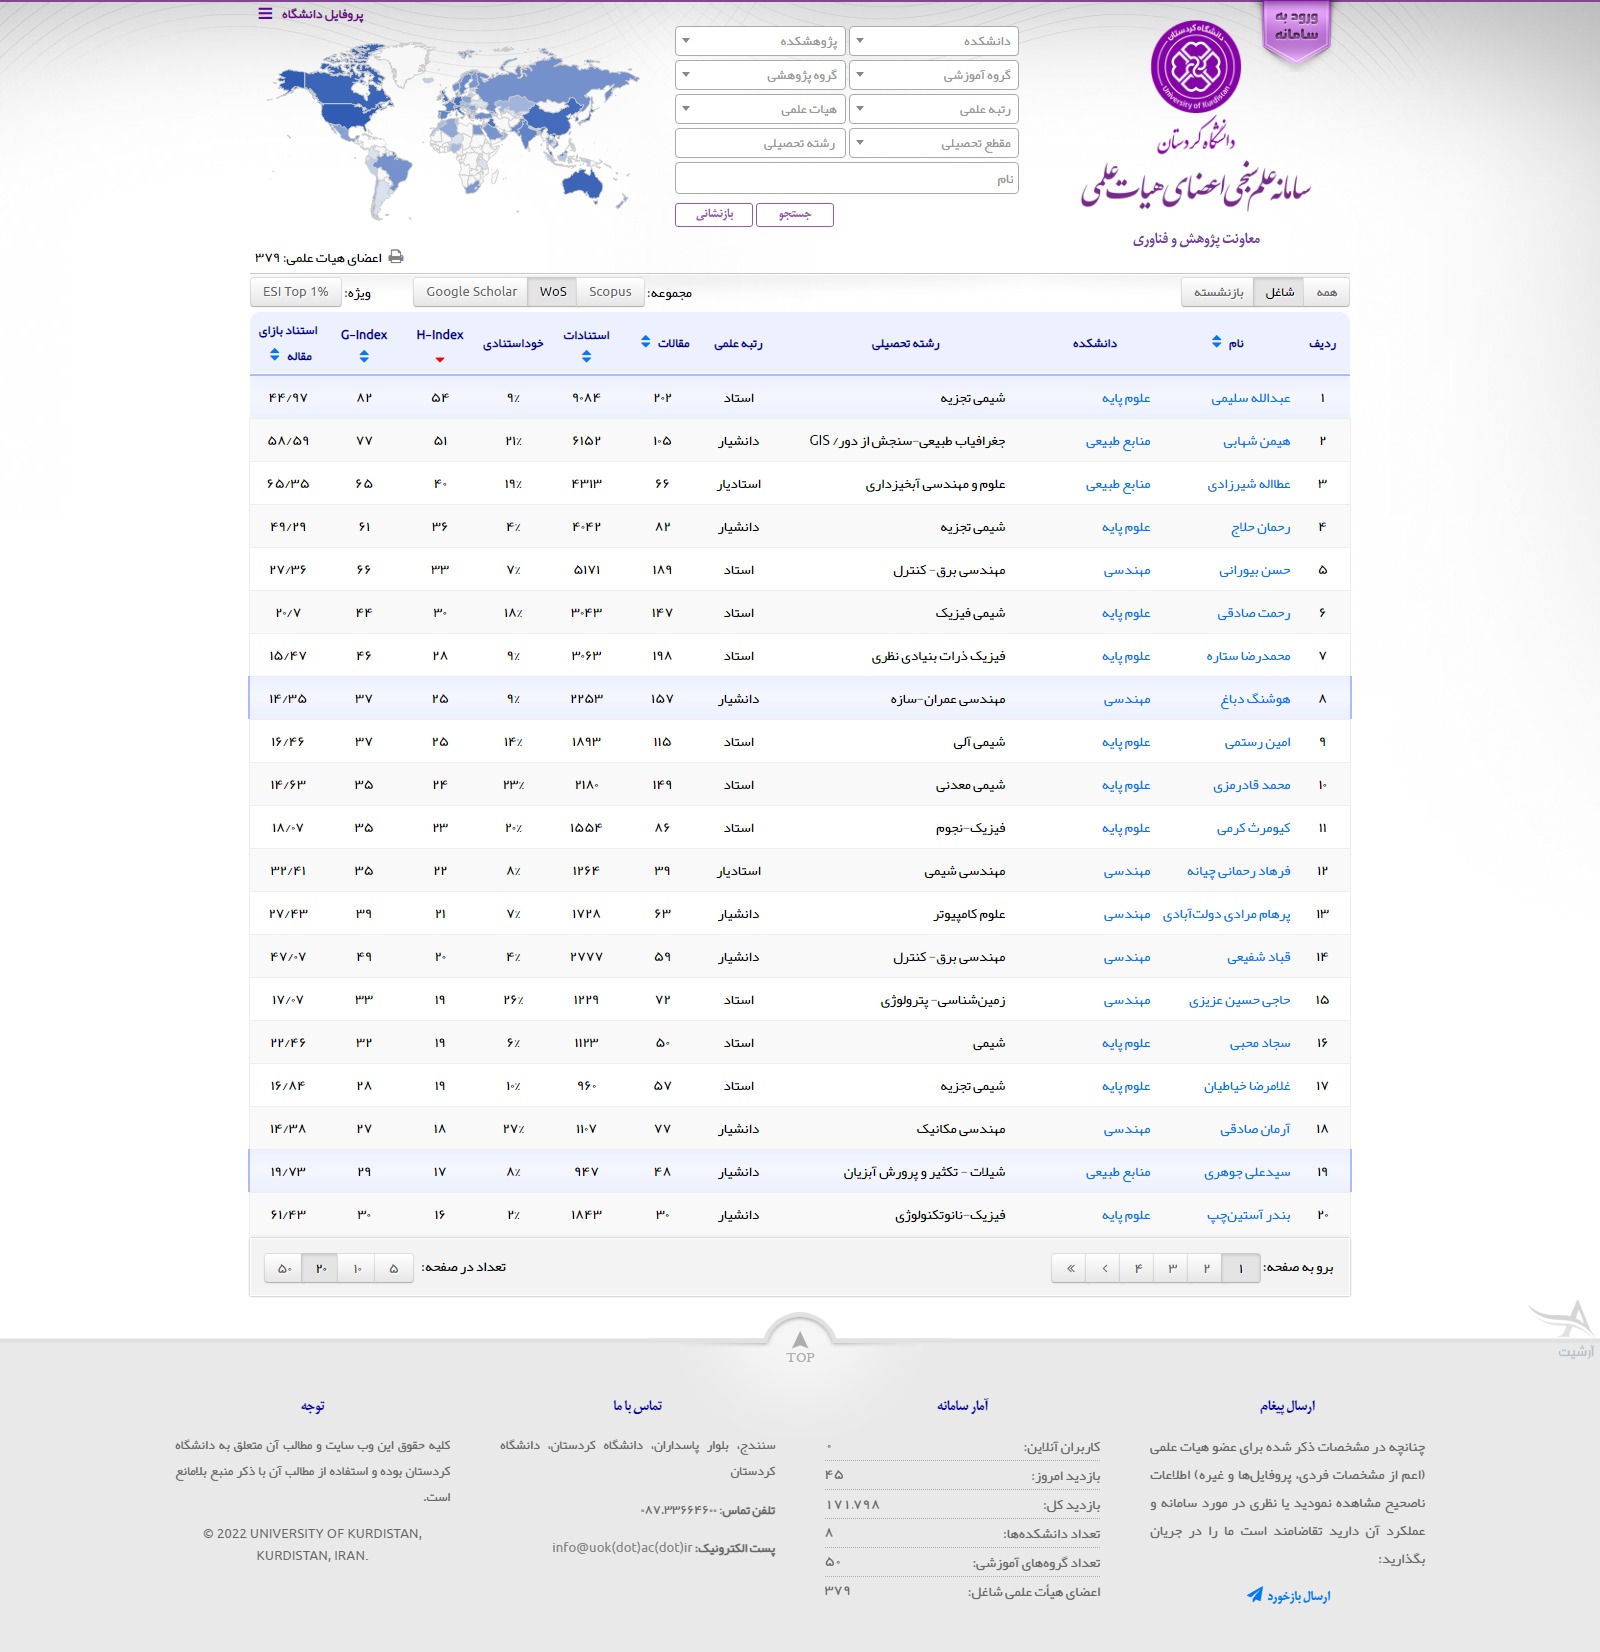This screenshot has width=1600, height=1652.
Task: Toggle the ESI Top 1% filter
Action: [295, 292]
